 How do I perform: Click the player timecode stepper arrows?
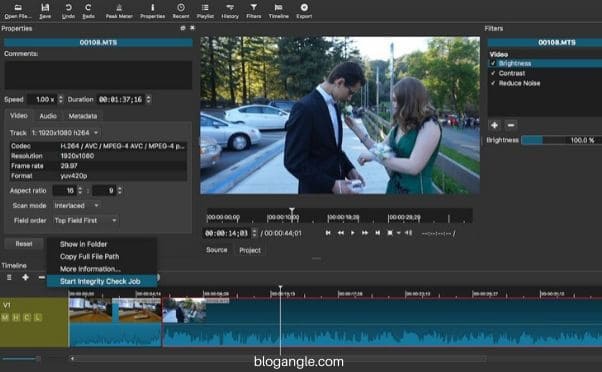pyautogui.click(x=254, y=233)
